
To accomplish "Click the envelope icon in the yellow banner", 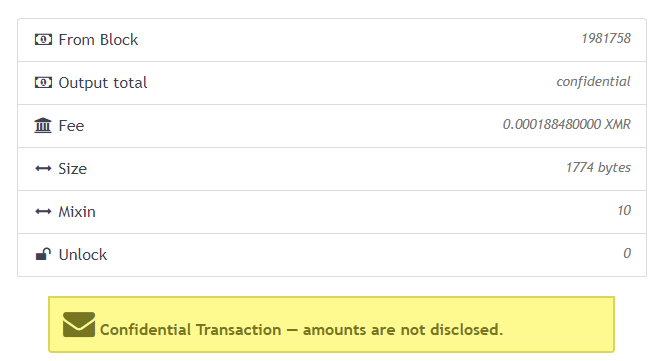I will (x=79, y=325).
